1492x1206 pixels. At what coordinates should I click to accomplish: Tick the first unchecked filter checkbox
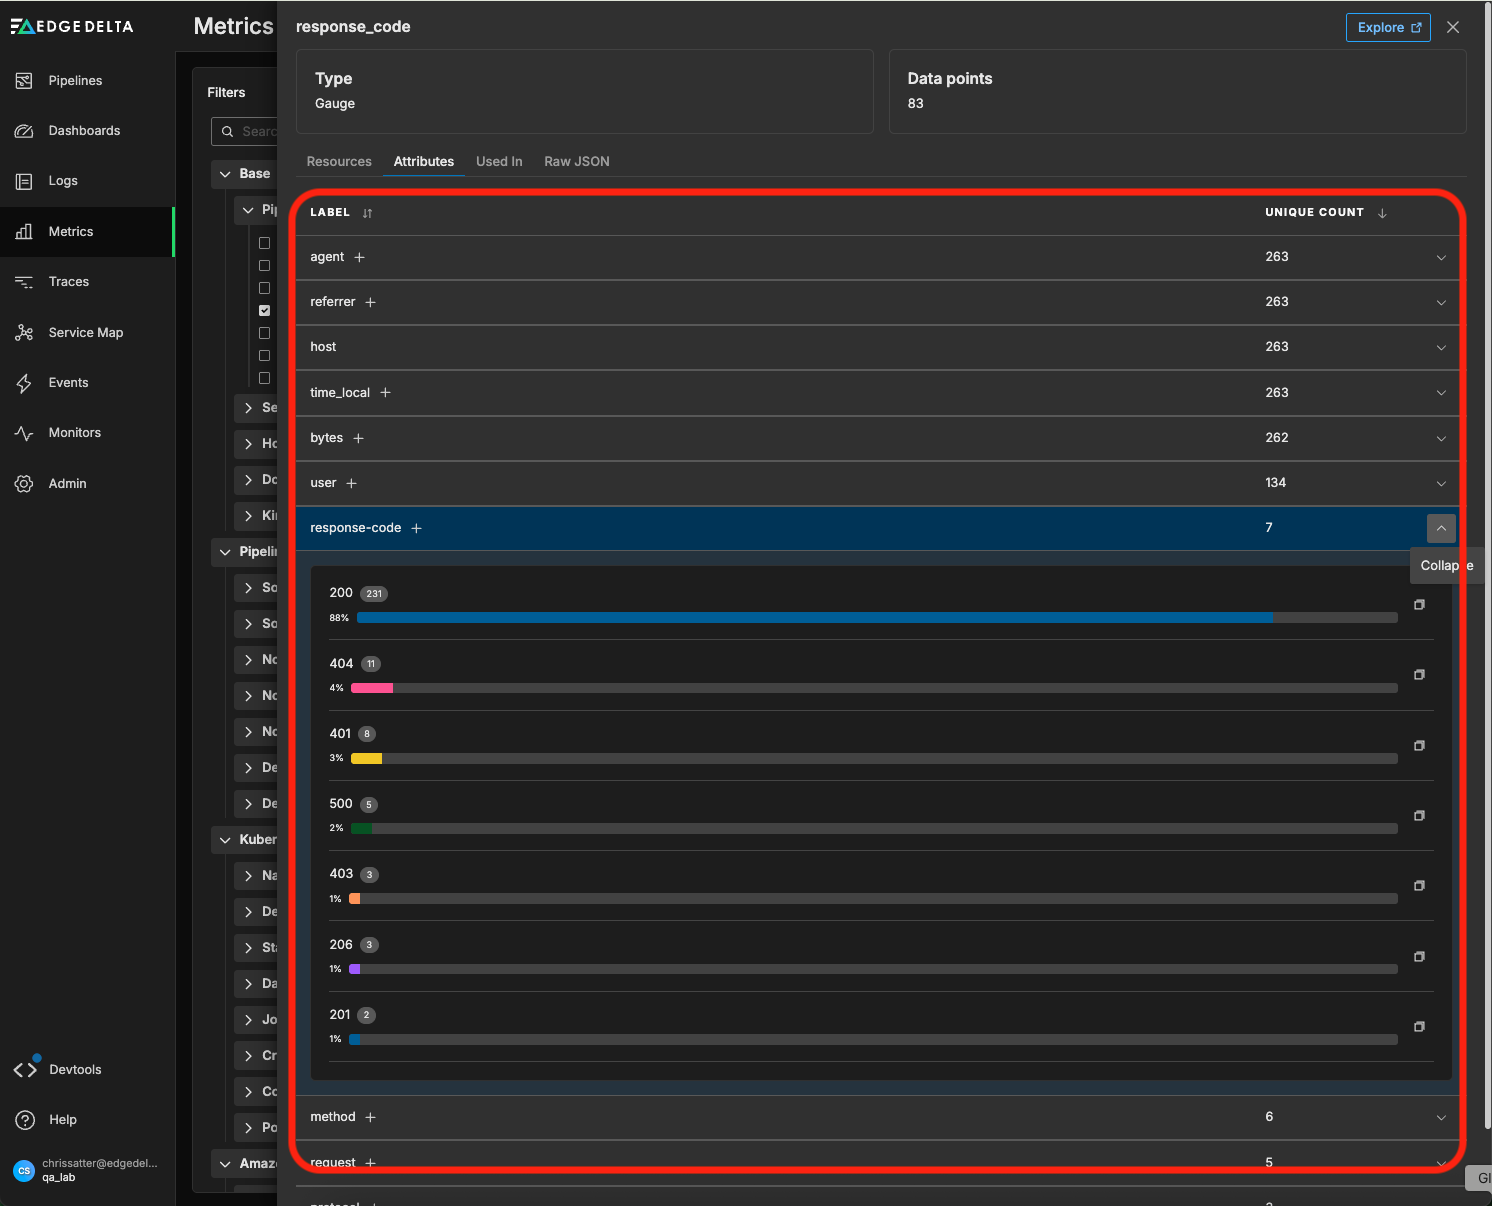click(x=265, y=243)
